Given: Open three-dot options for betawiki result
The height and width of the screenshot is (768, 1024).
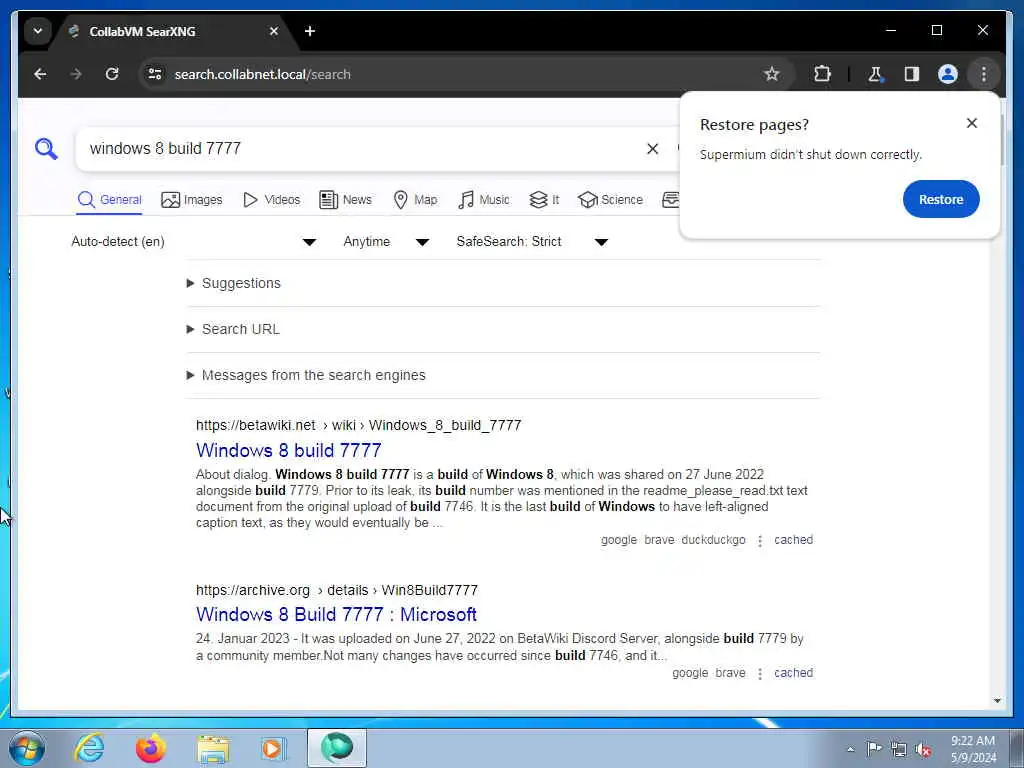Looking at the screenshot, I should pos(760,541).
